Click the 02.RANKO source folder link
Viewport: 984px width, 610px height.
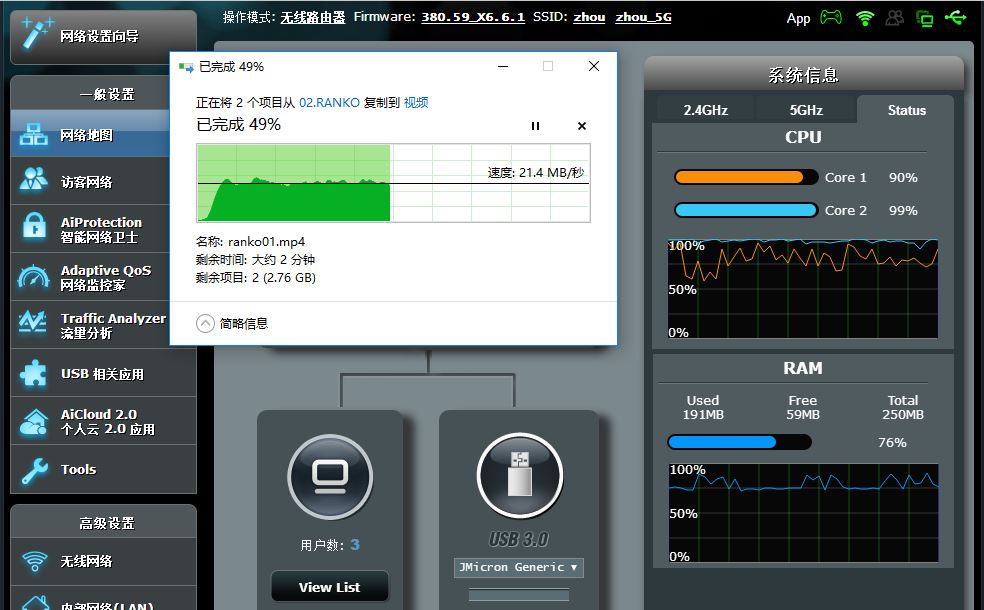[x=329, y=102]
